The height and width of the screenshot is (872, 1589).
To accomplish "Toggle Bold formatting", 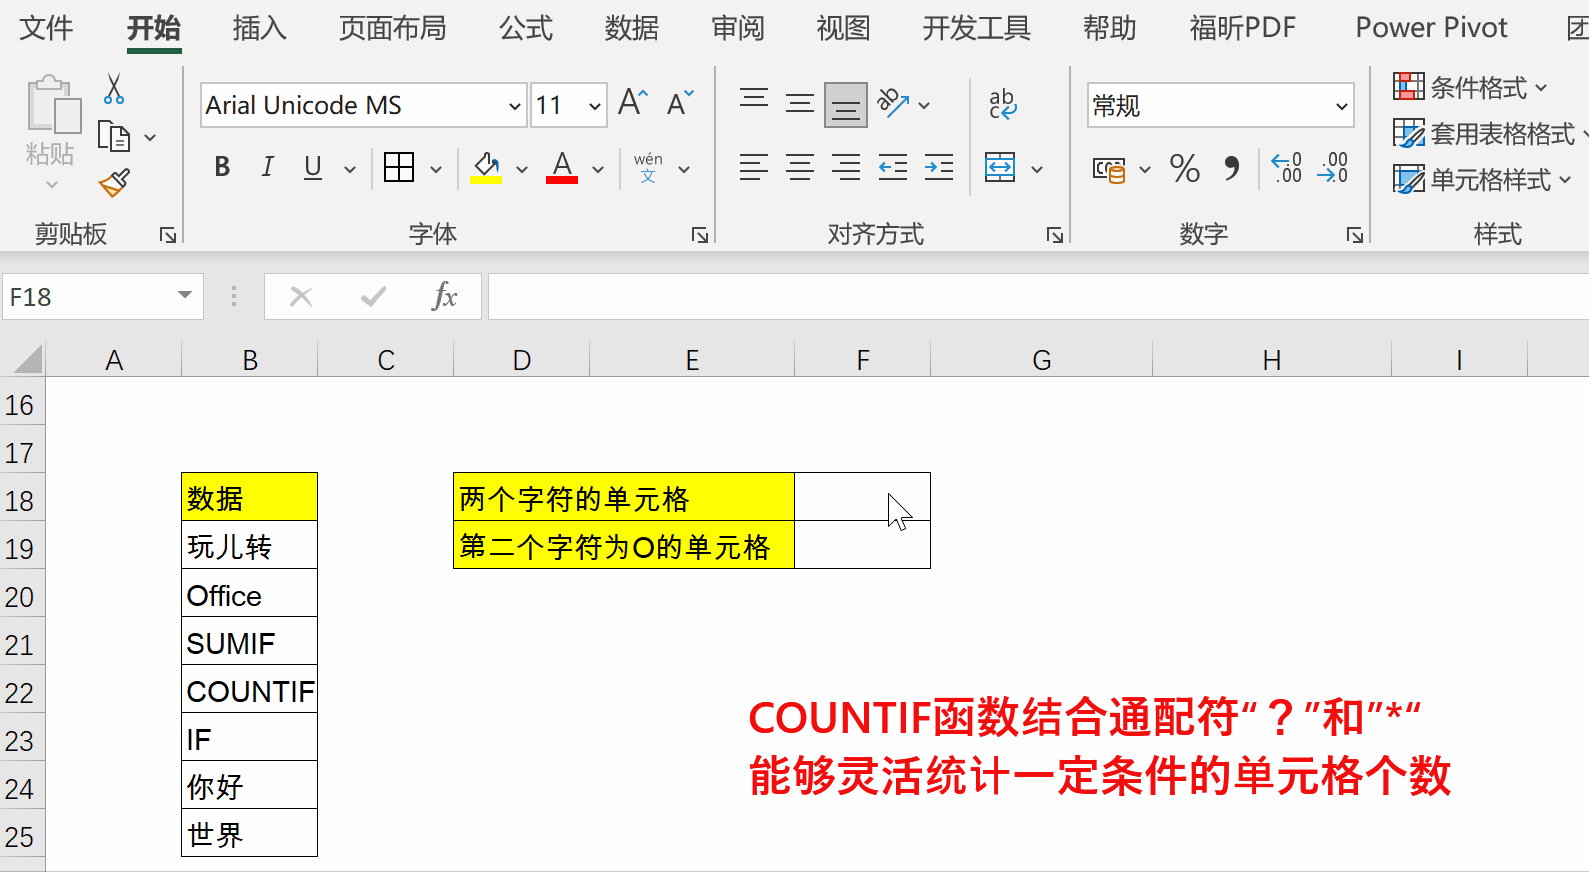I will (x=222, y=167).
